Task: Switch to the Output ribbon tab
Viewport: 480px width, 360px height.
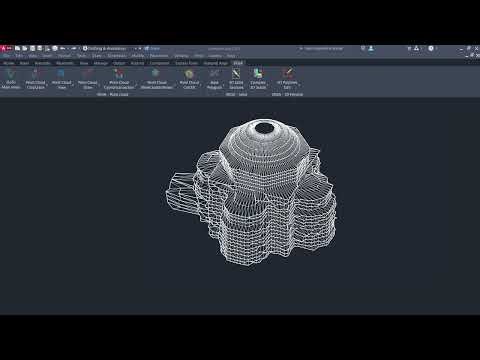Action: pos(119,63)
